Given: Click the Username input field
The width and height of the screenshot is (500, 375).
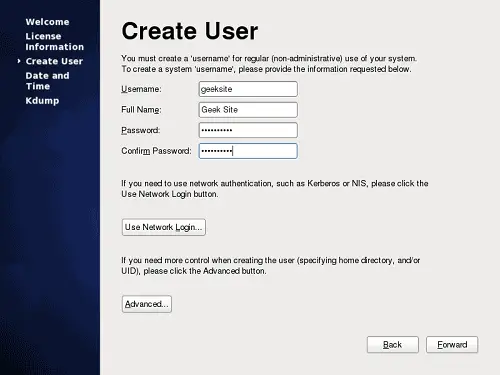Looking at the screenshot, I should click(x=248, y=89).
